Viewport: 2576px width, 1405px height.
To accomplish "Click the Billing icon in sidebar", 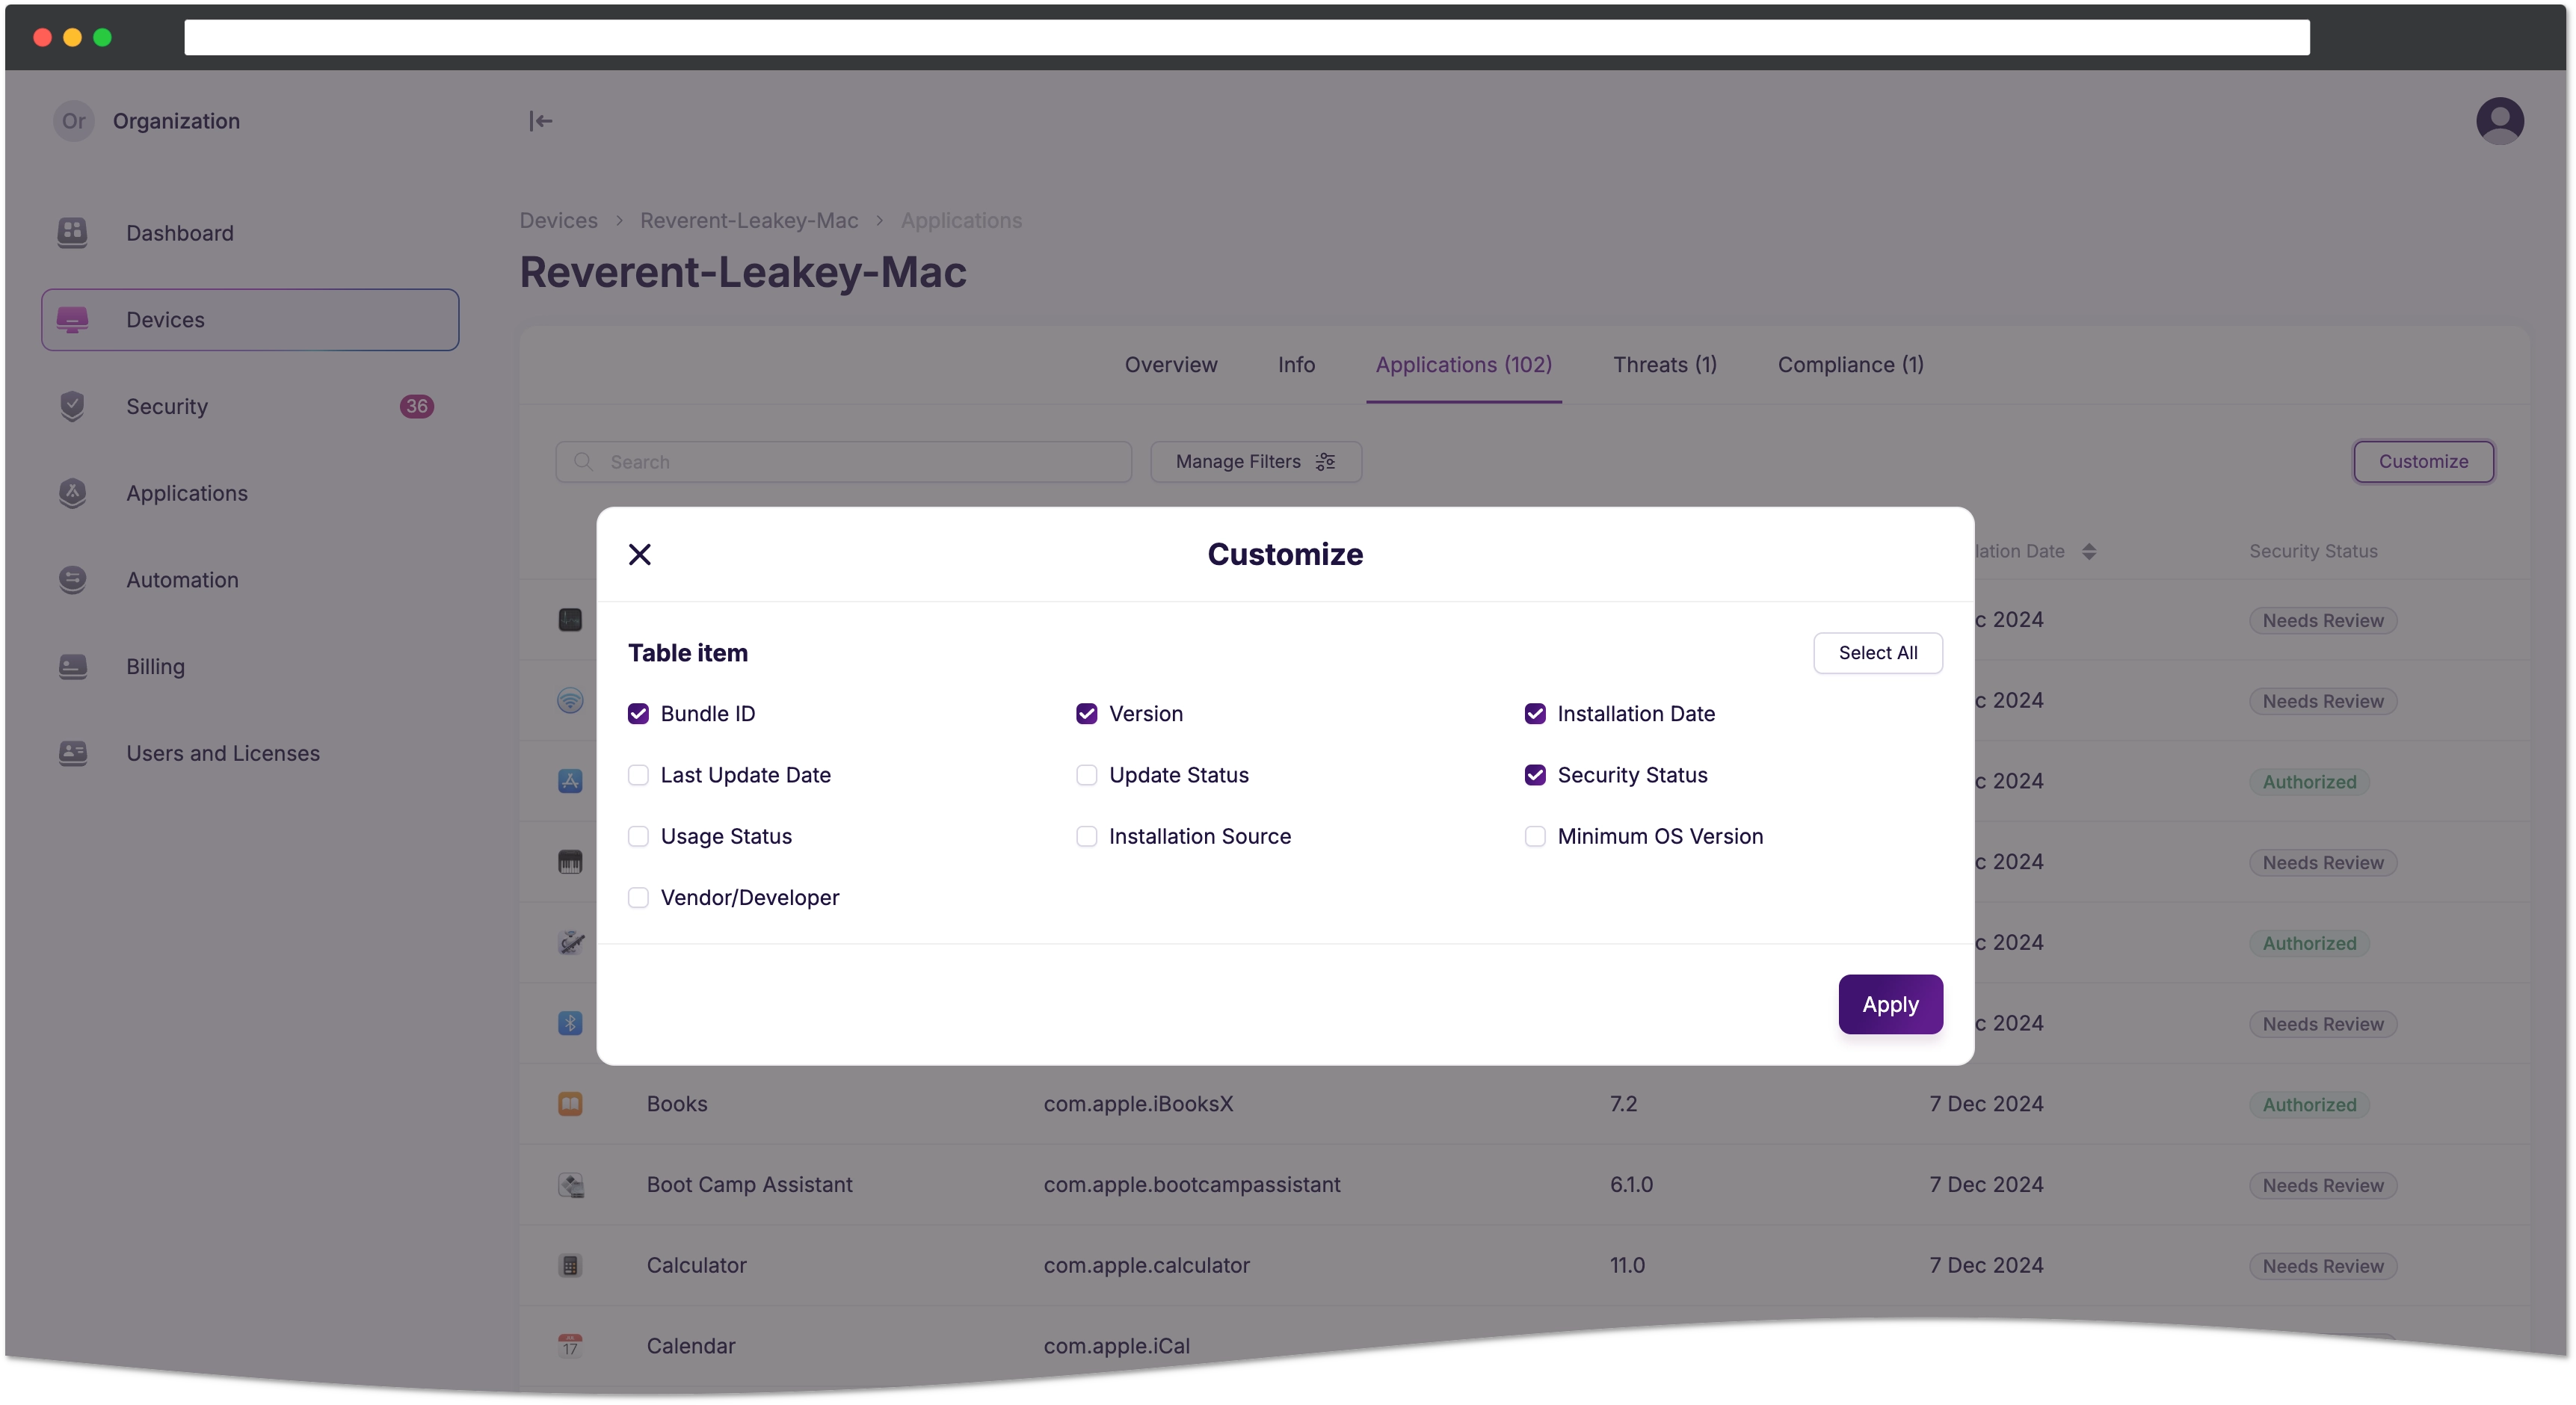I will (73, 666).
